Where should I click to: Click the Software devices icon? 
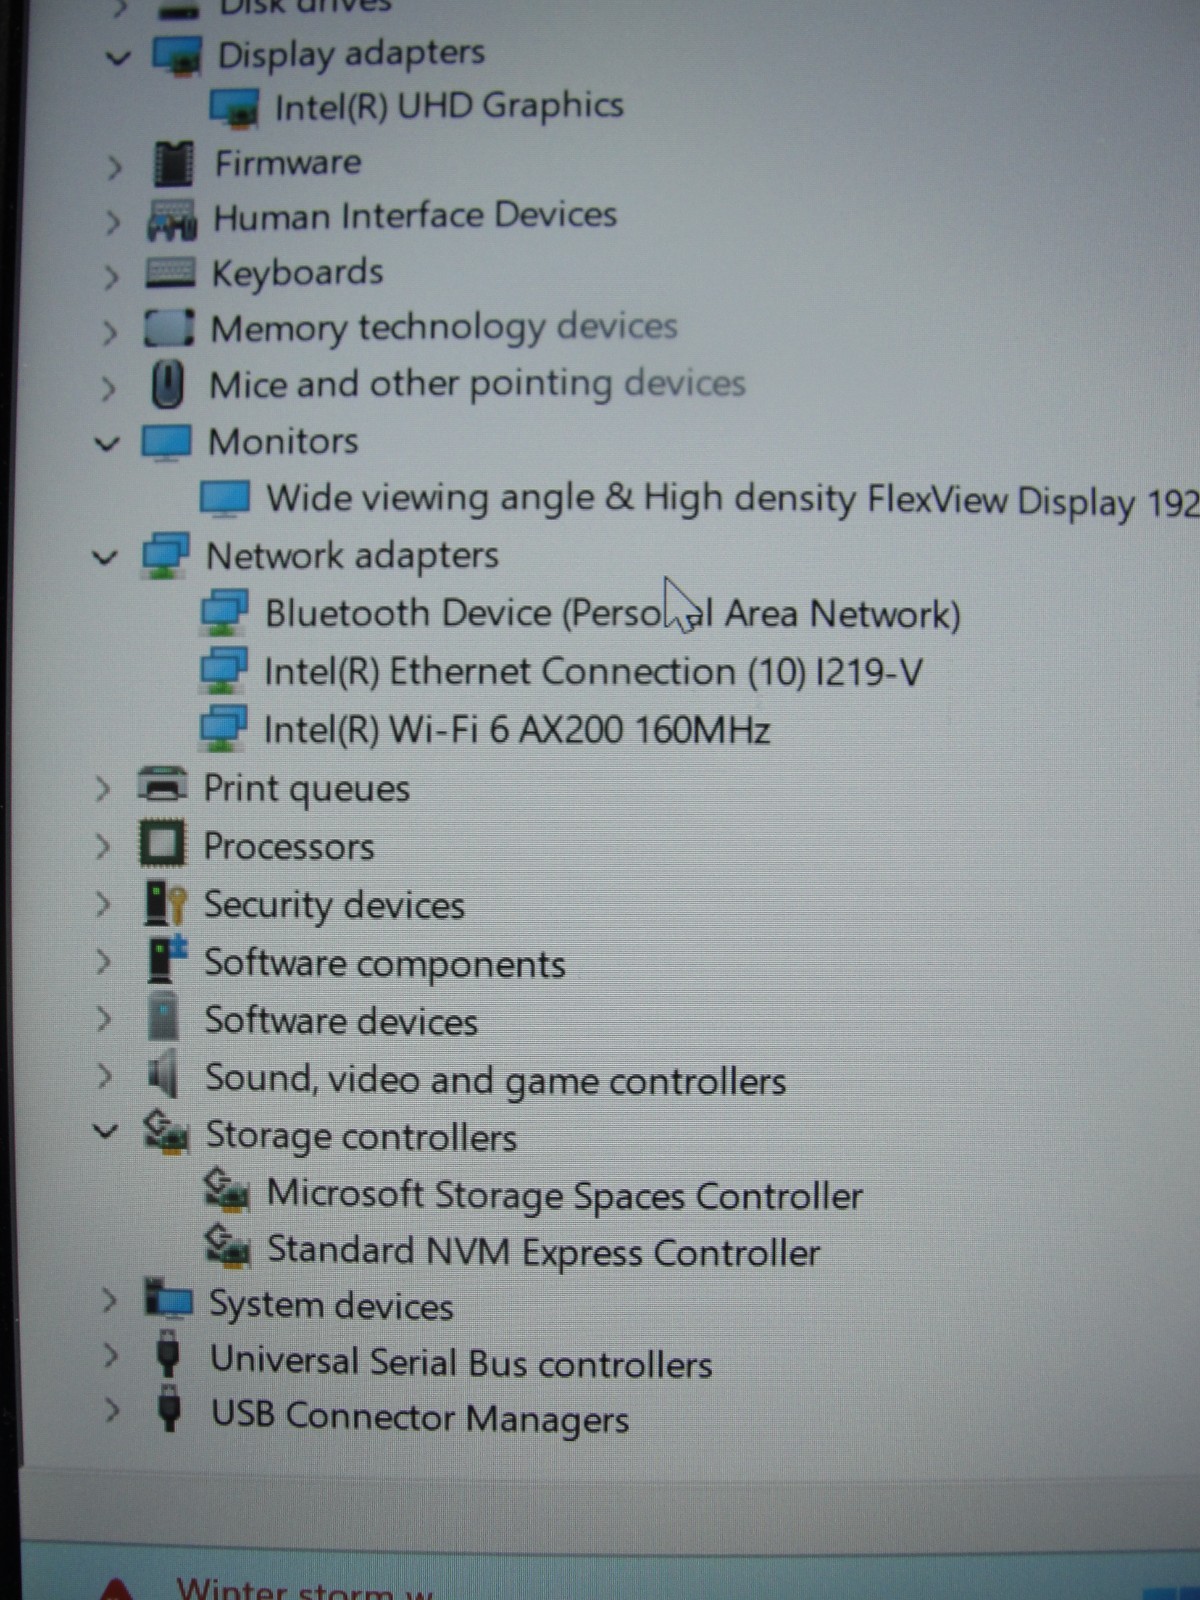162,1018
